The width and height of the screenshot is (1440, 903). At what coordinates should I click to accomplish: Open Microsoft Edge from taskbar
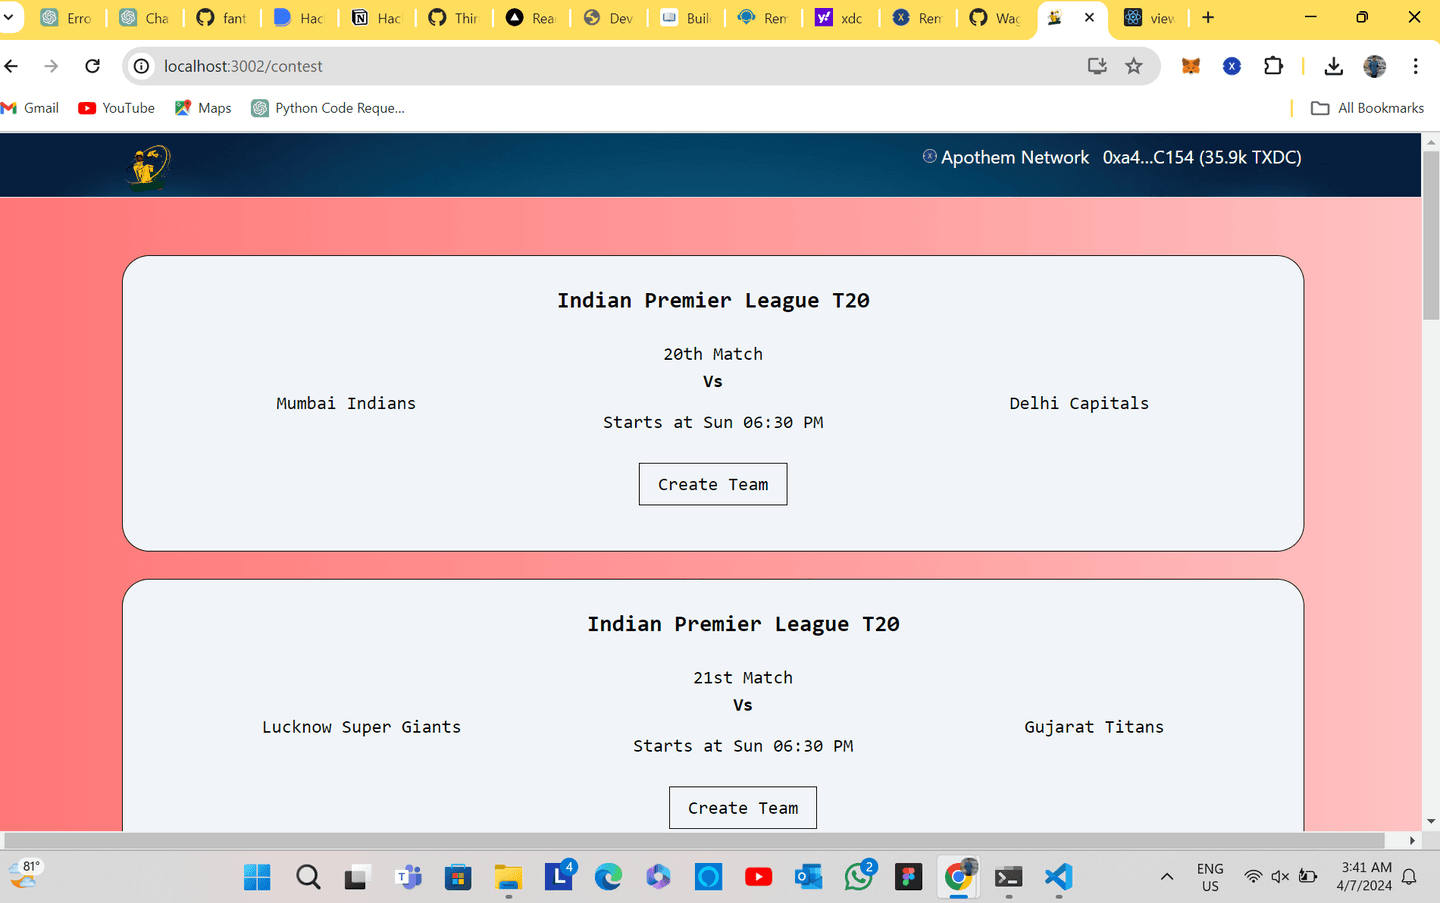click(x=608, y=877)
